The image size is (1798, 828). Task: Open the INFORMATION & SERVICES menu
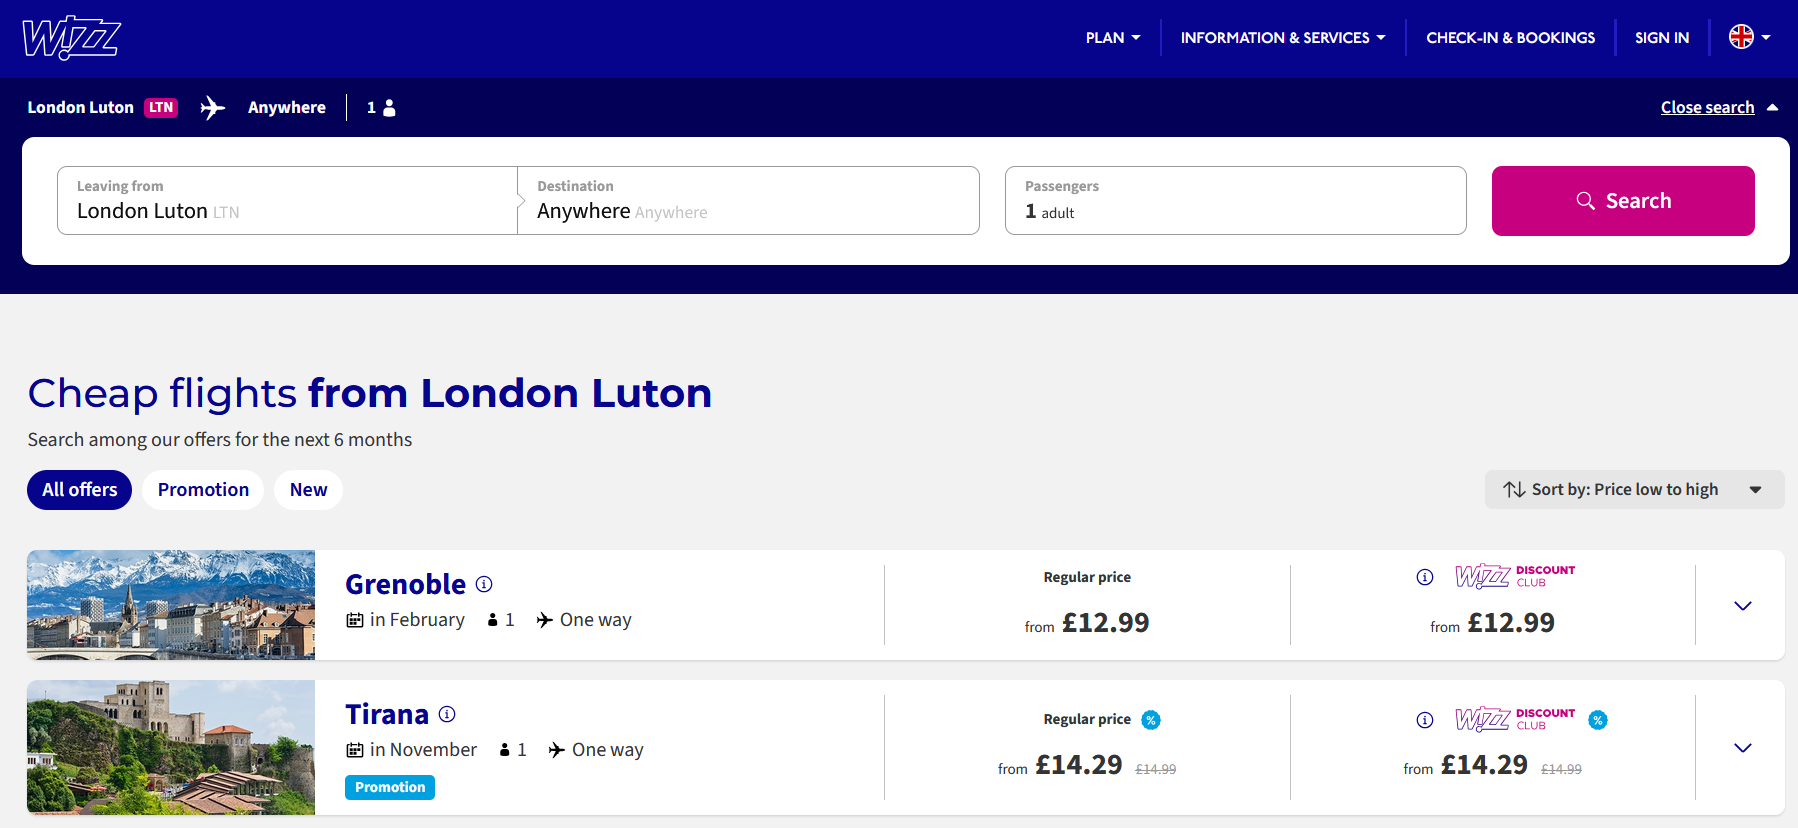1281,37
